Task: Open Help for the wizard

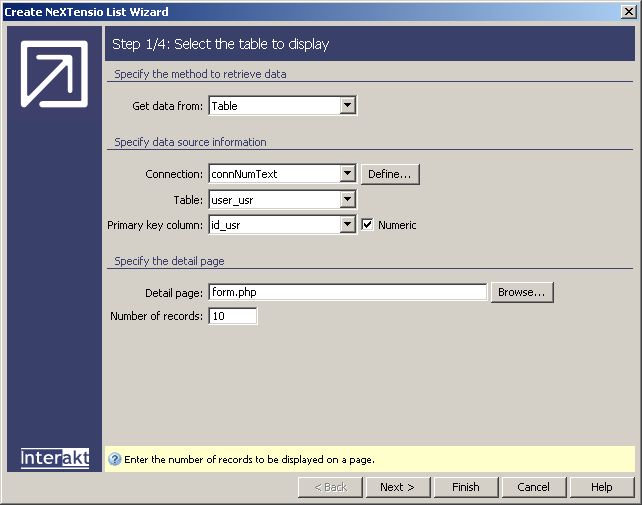Action: tap(601, 487)
